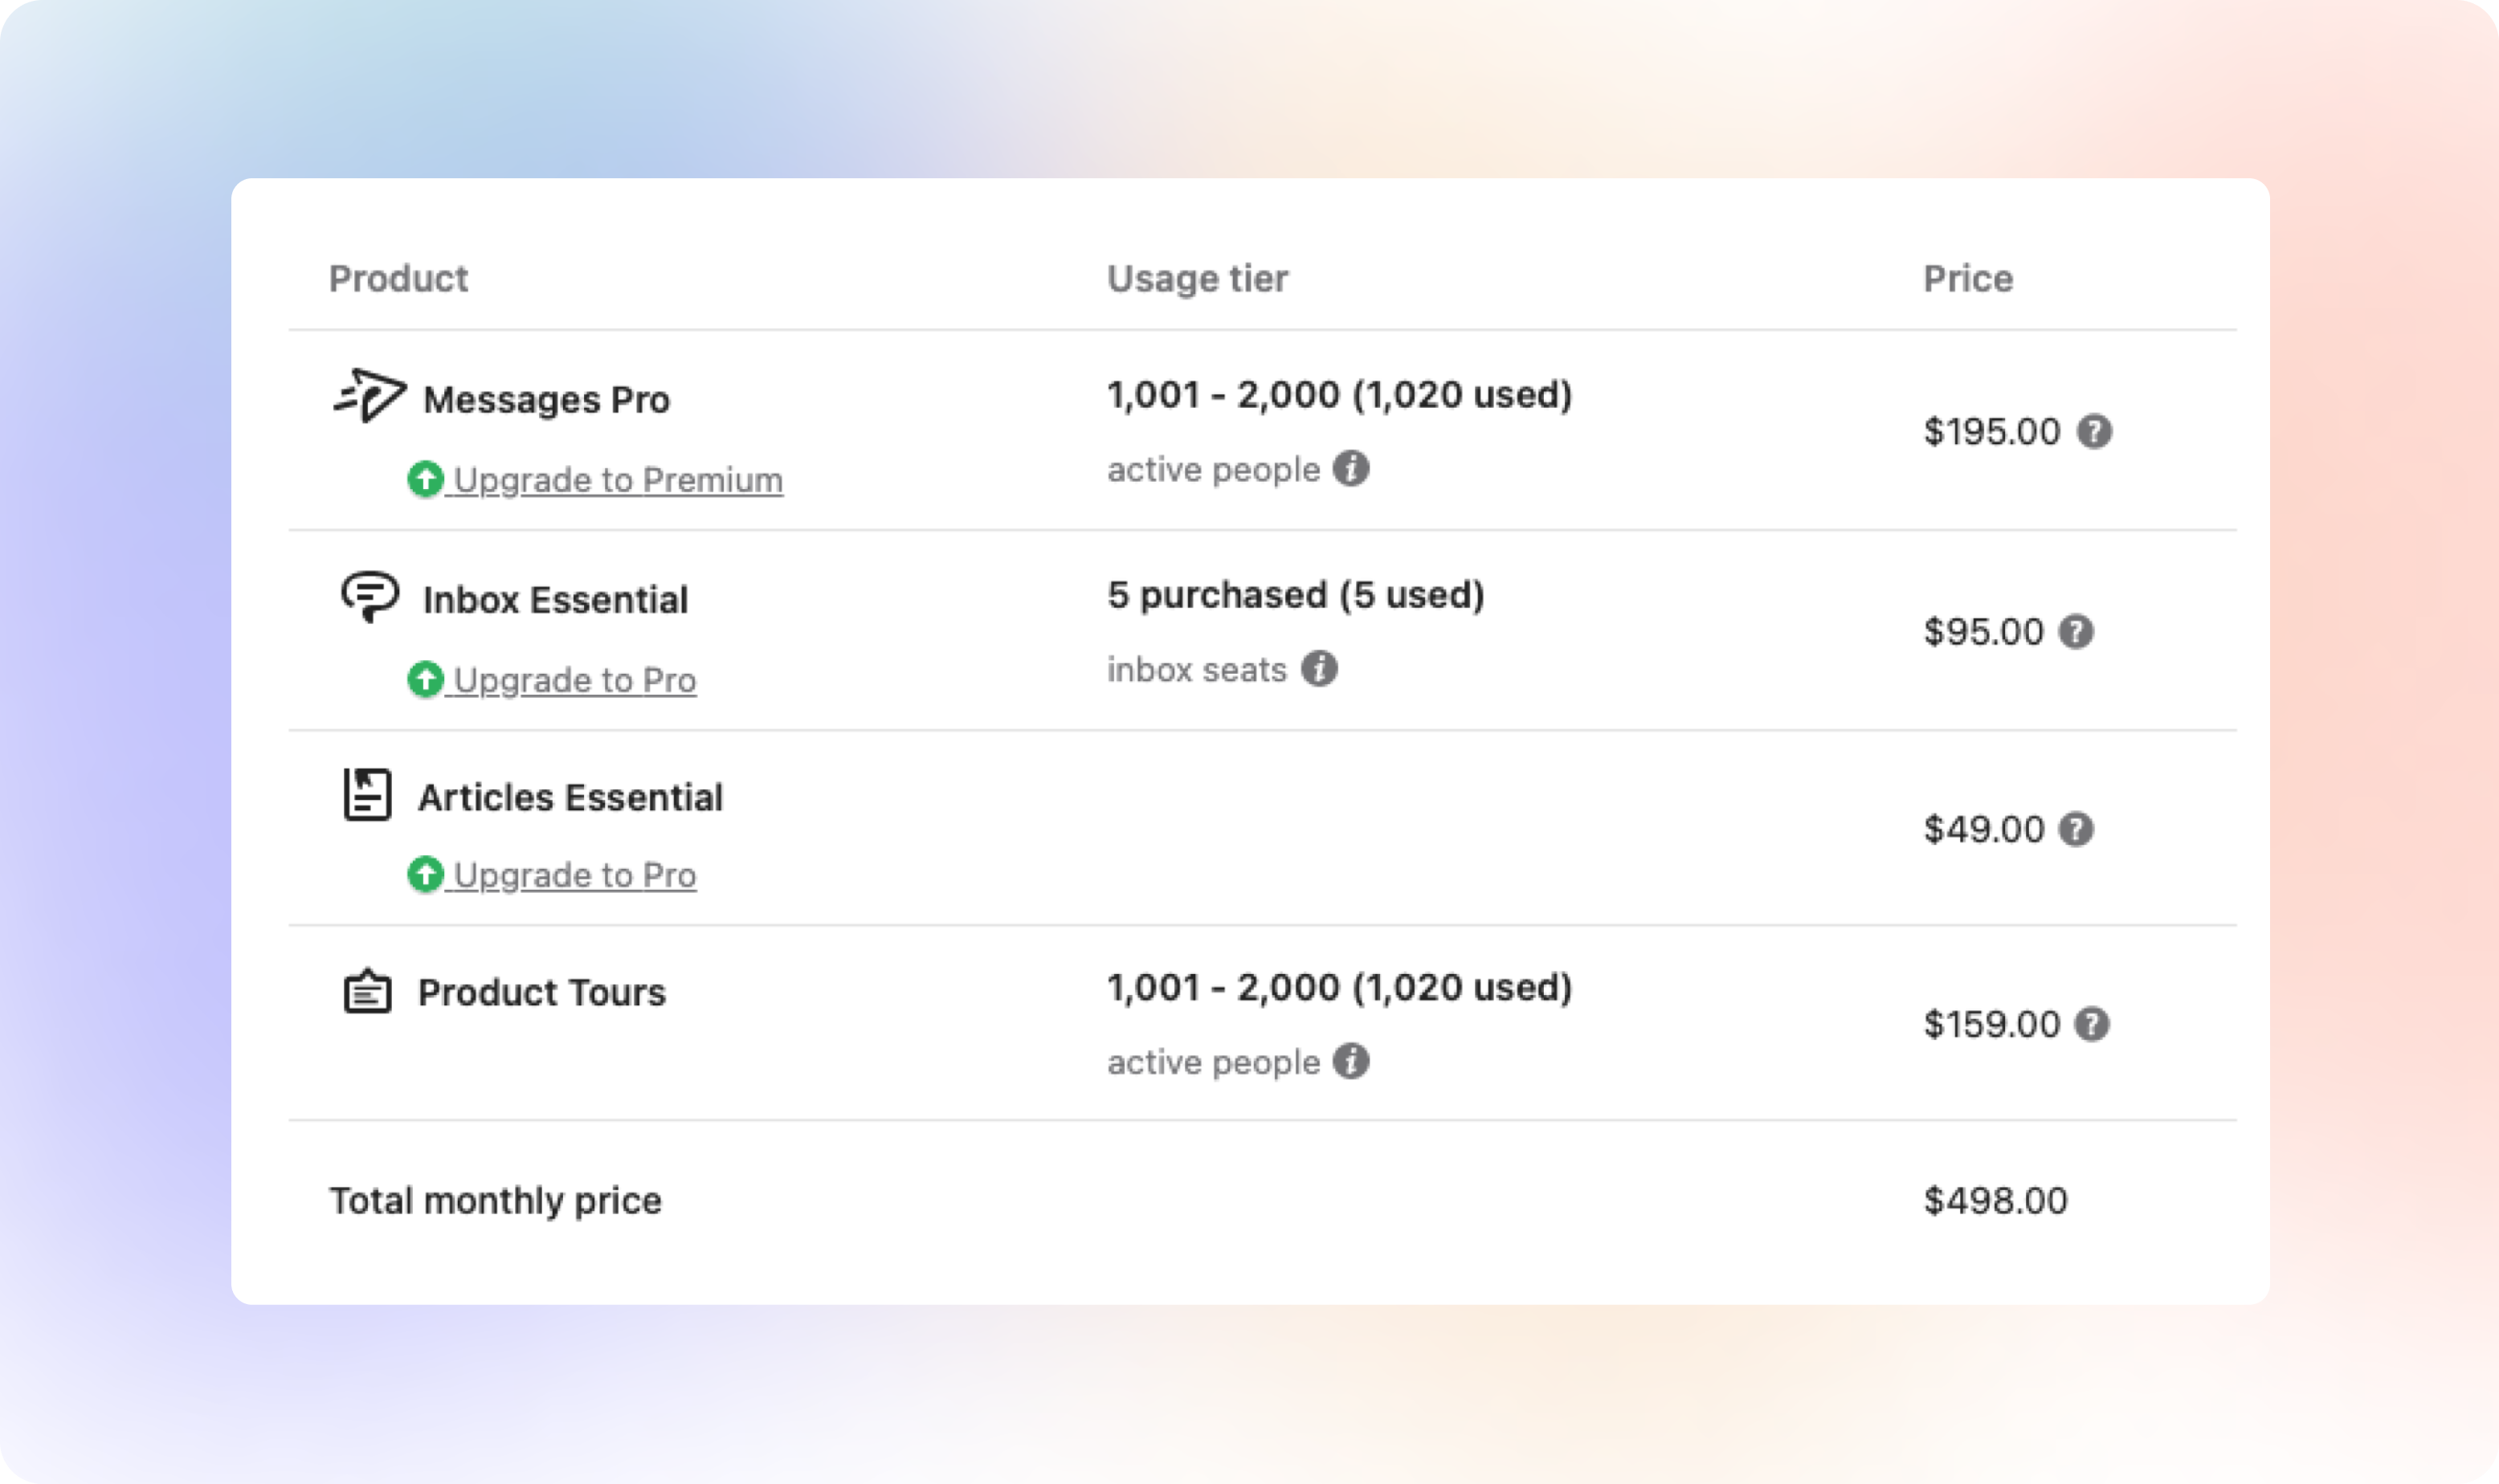Viewport: 2499px width, 1484px height.
Task: Follow the Upgrade to Premium link
Action: 618,480
